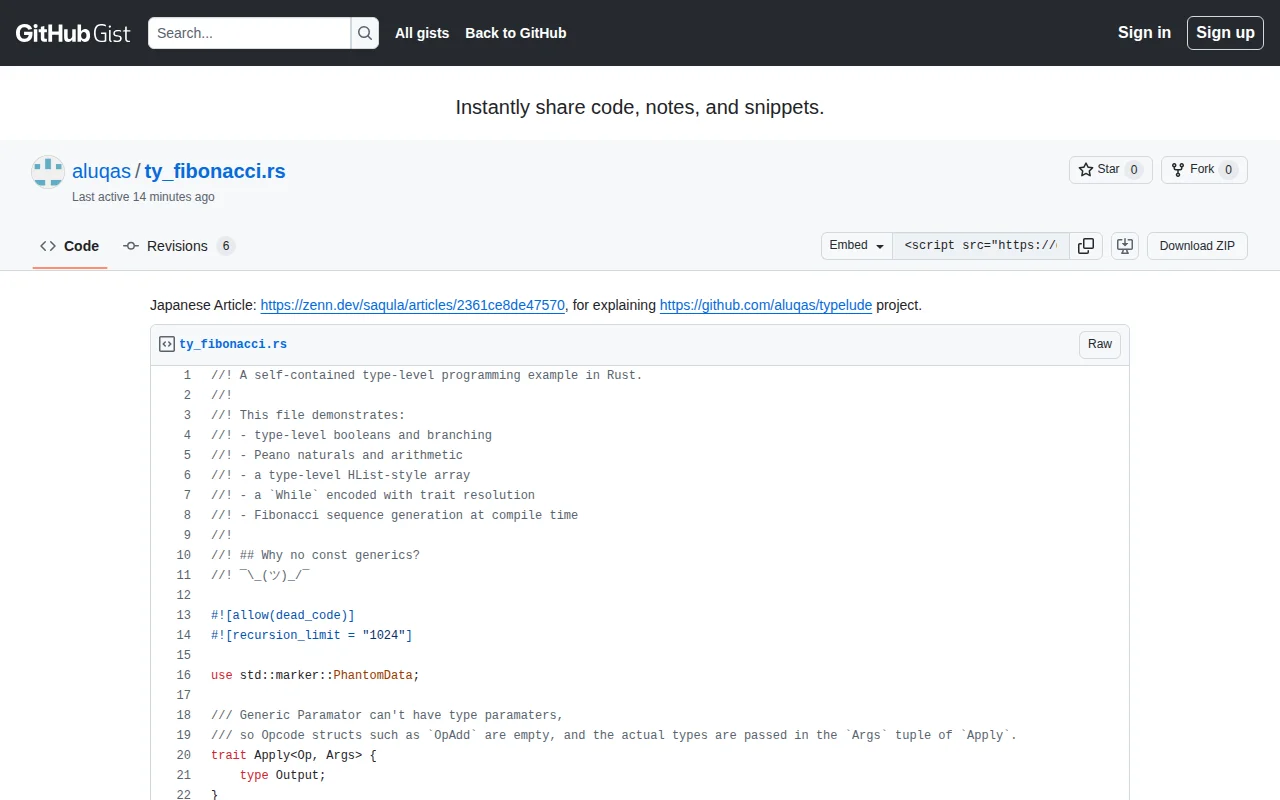
Task: Visit the aluqas profile link
Action: click(101, 171)
